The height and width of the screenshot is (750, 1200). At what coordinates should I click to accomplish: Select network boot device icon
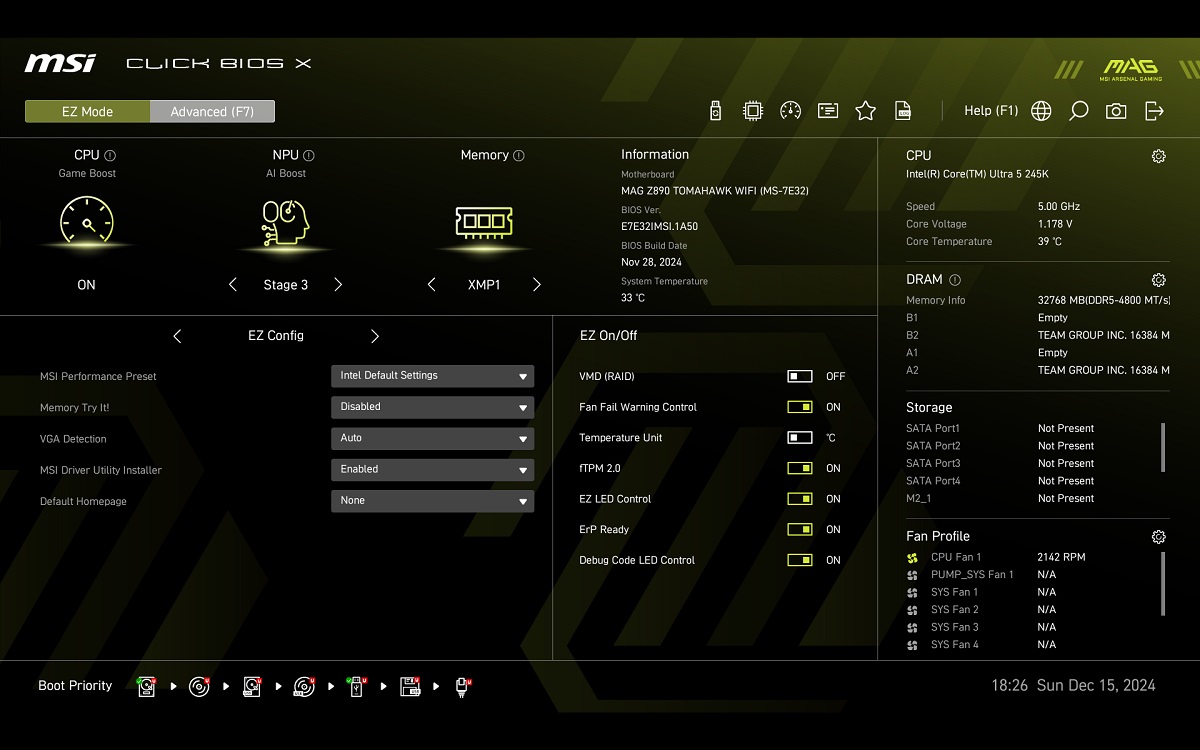462,686
